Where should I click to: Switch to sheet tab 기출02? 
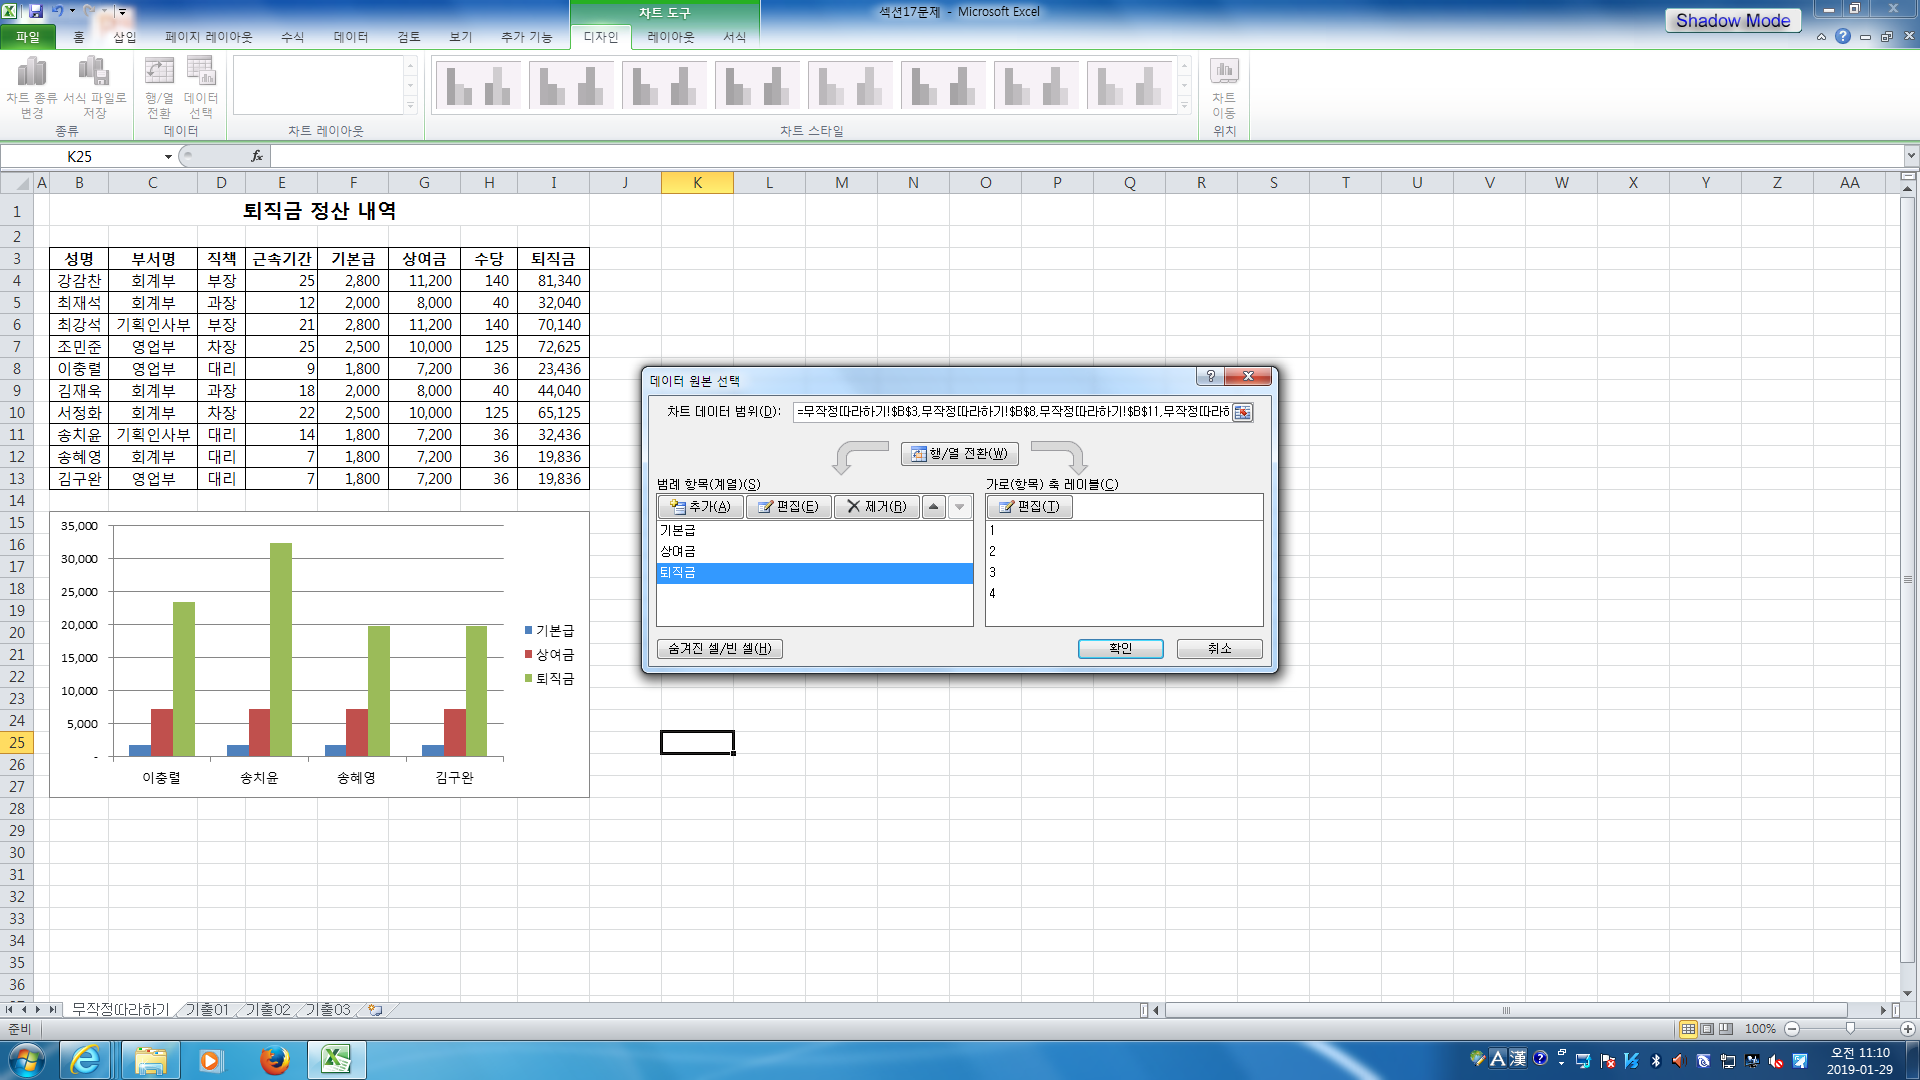point(268,1010)
